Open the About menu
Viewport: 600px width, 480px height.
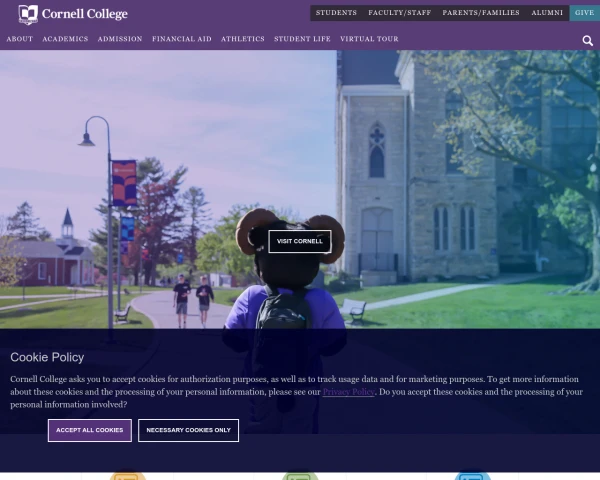click(20, 39)
